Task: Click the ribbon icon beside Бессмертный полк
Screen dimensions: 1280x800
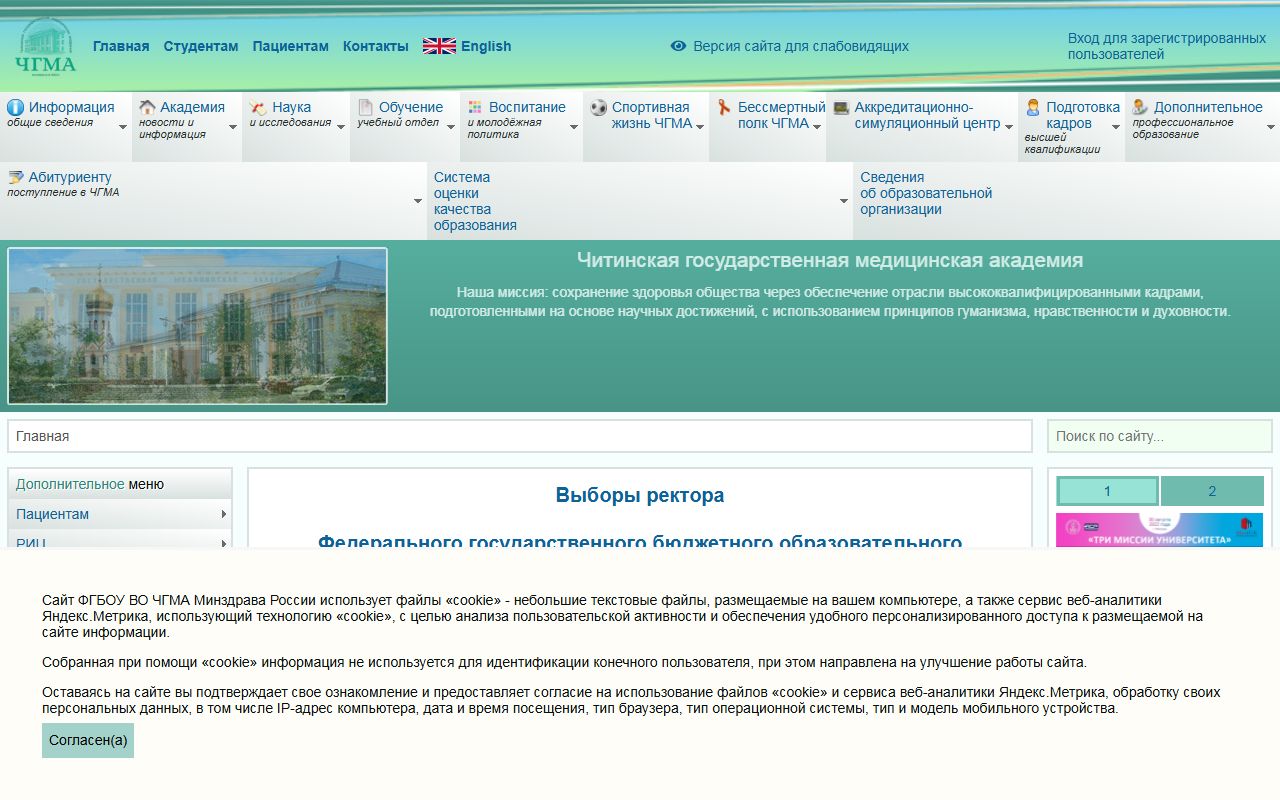Action: tap(724, 107)
